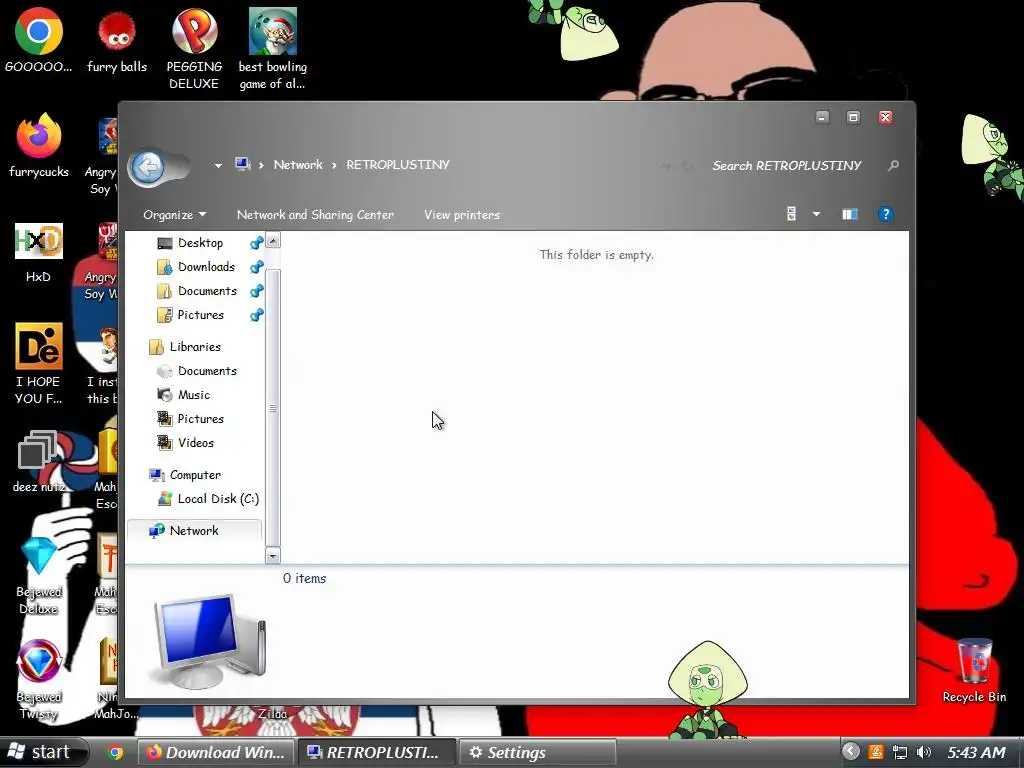This screenshot has height=768, width=1024.
Task: Toggle the preview pane icon
Action: pyautogui.click(x=850, y=214)
